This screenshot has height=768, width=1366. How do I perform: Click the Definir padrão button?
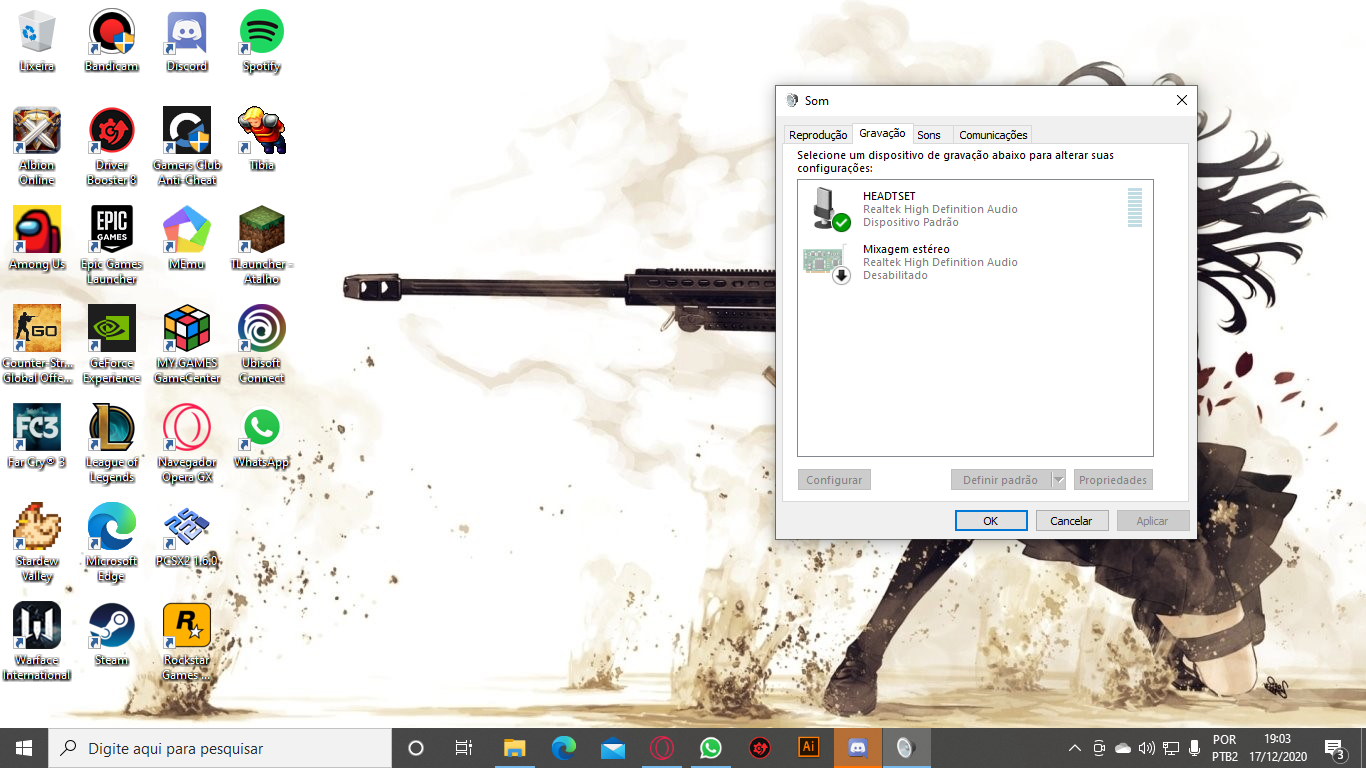tap(1000, 480)
